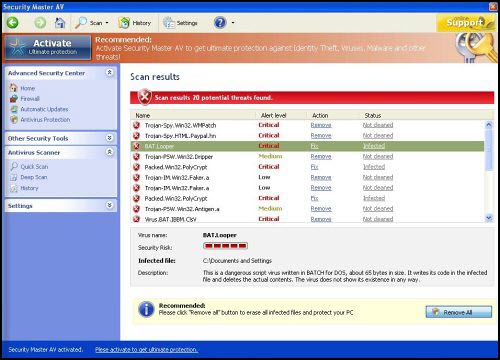Select the Trojan-PSW.Win32.Dripper row
The height and width of the screenshot is (360, 500).
coord(307,157)
